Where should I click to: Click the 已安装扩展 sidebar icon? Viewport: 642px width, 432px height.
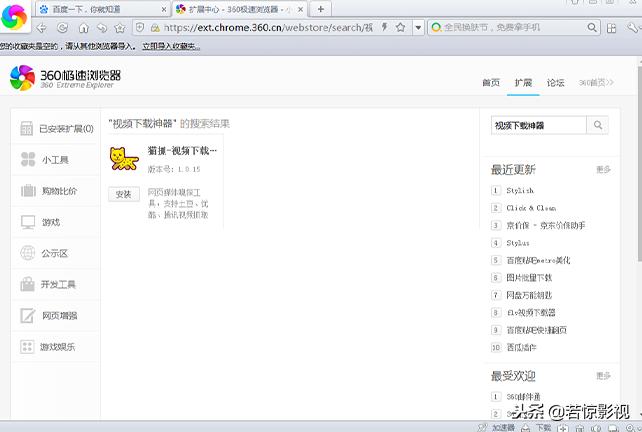click(x=27, y=129)
